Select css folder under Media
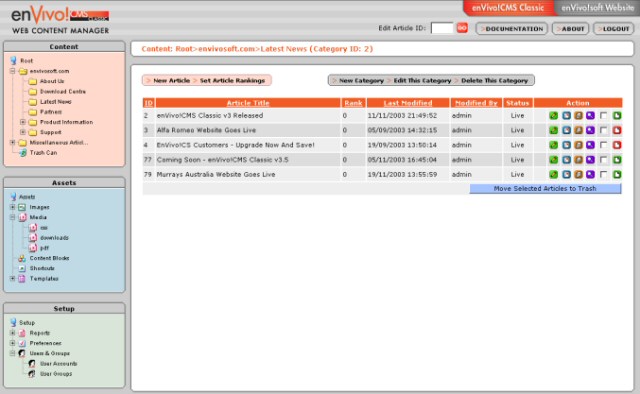Screen dimensions: 640x394 44,227
